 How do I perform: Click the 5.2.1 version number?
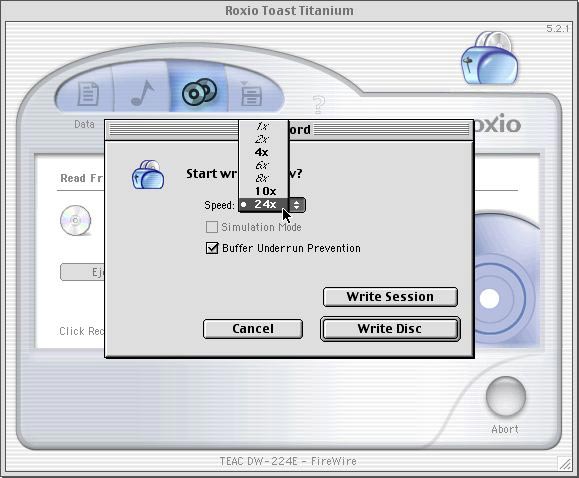pyautogui.click(x=557, y=29)
